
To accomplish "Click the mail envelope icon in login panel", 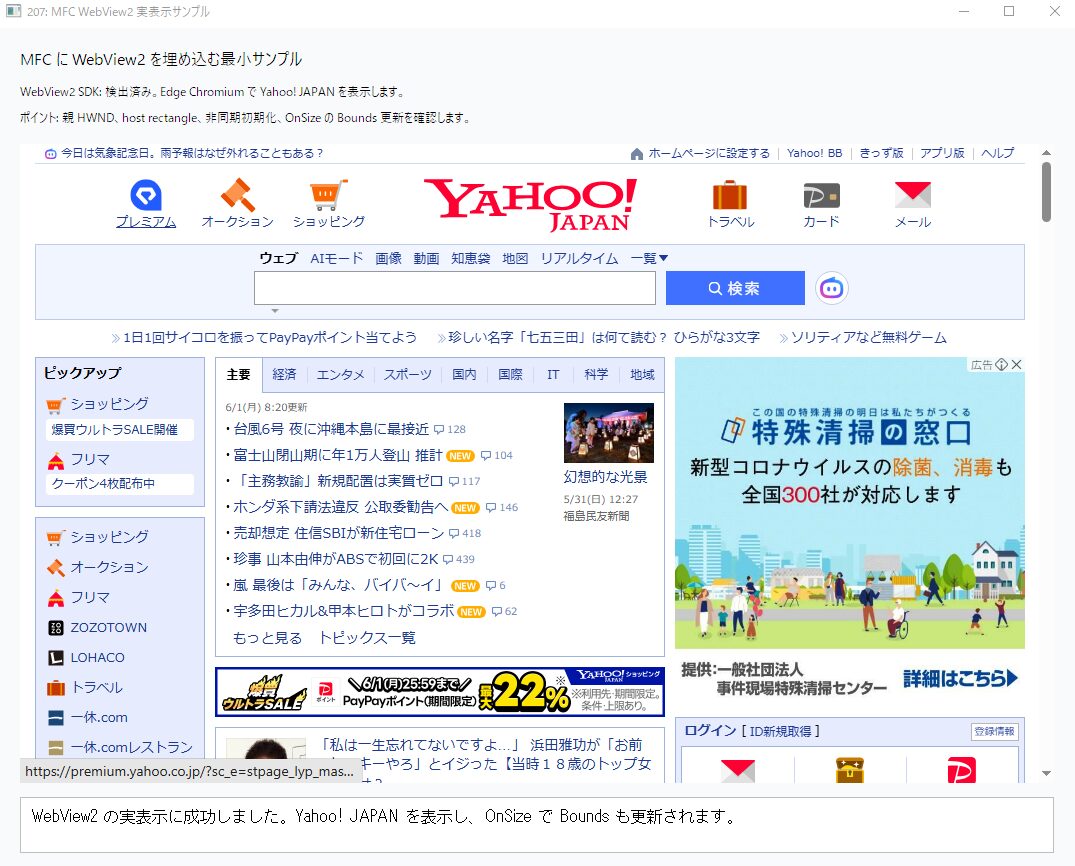I will click(738, 771).
